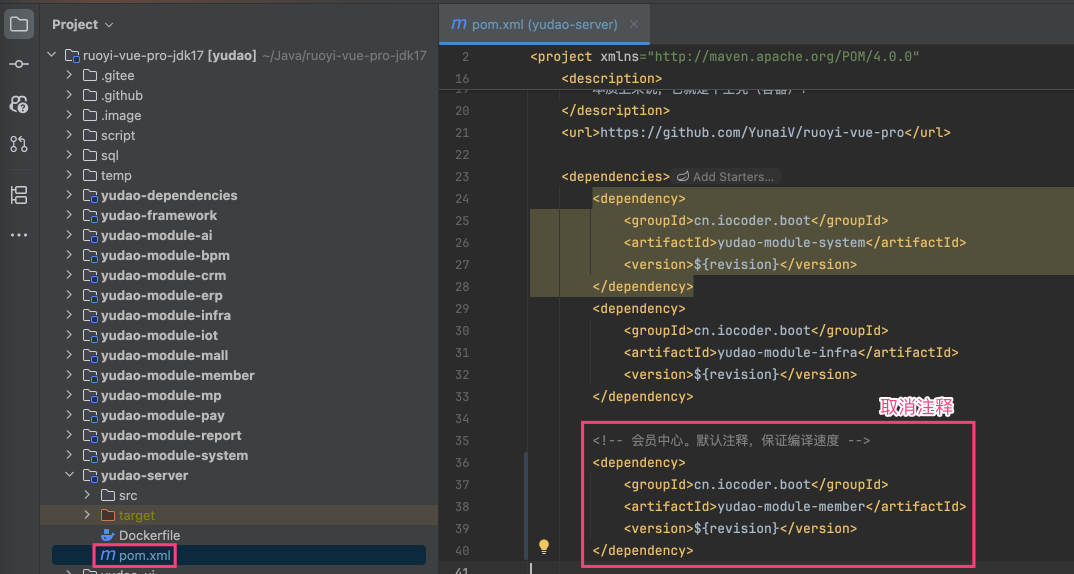Click the line 36 gutter number

461,463
